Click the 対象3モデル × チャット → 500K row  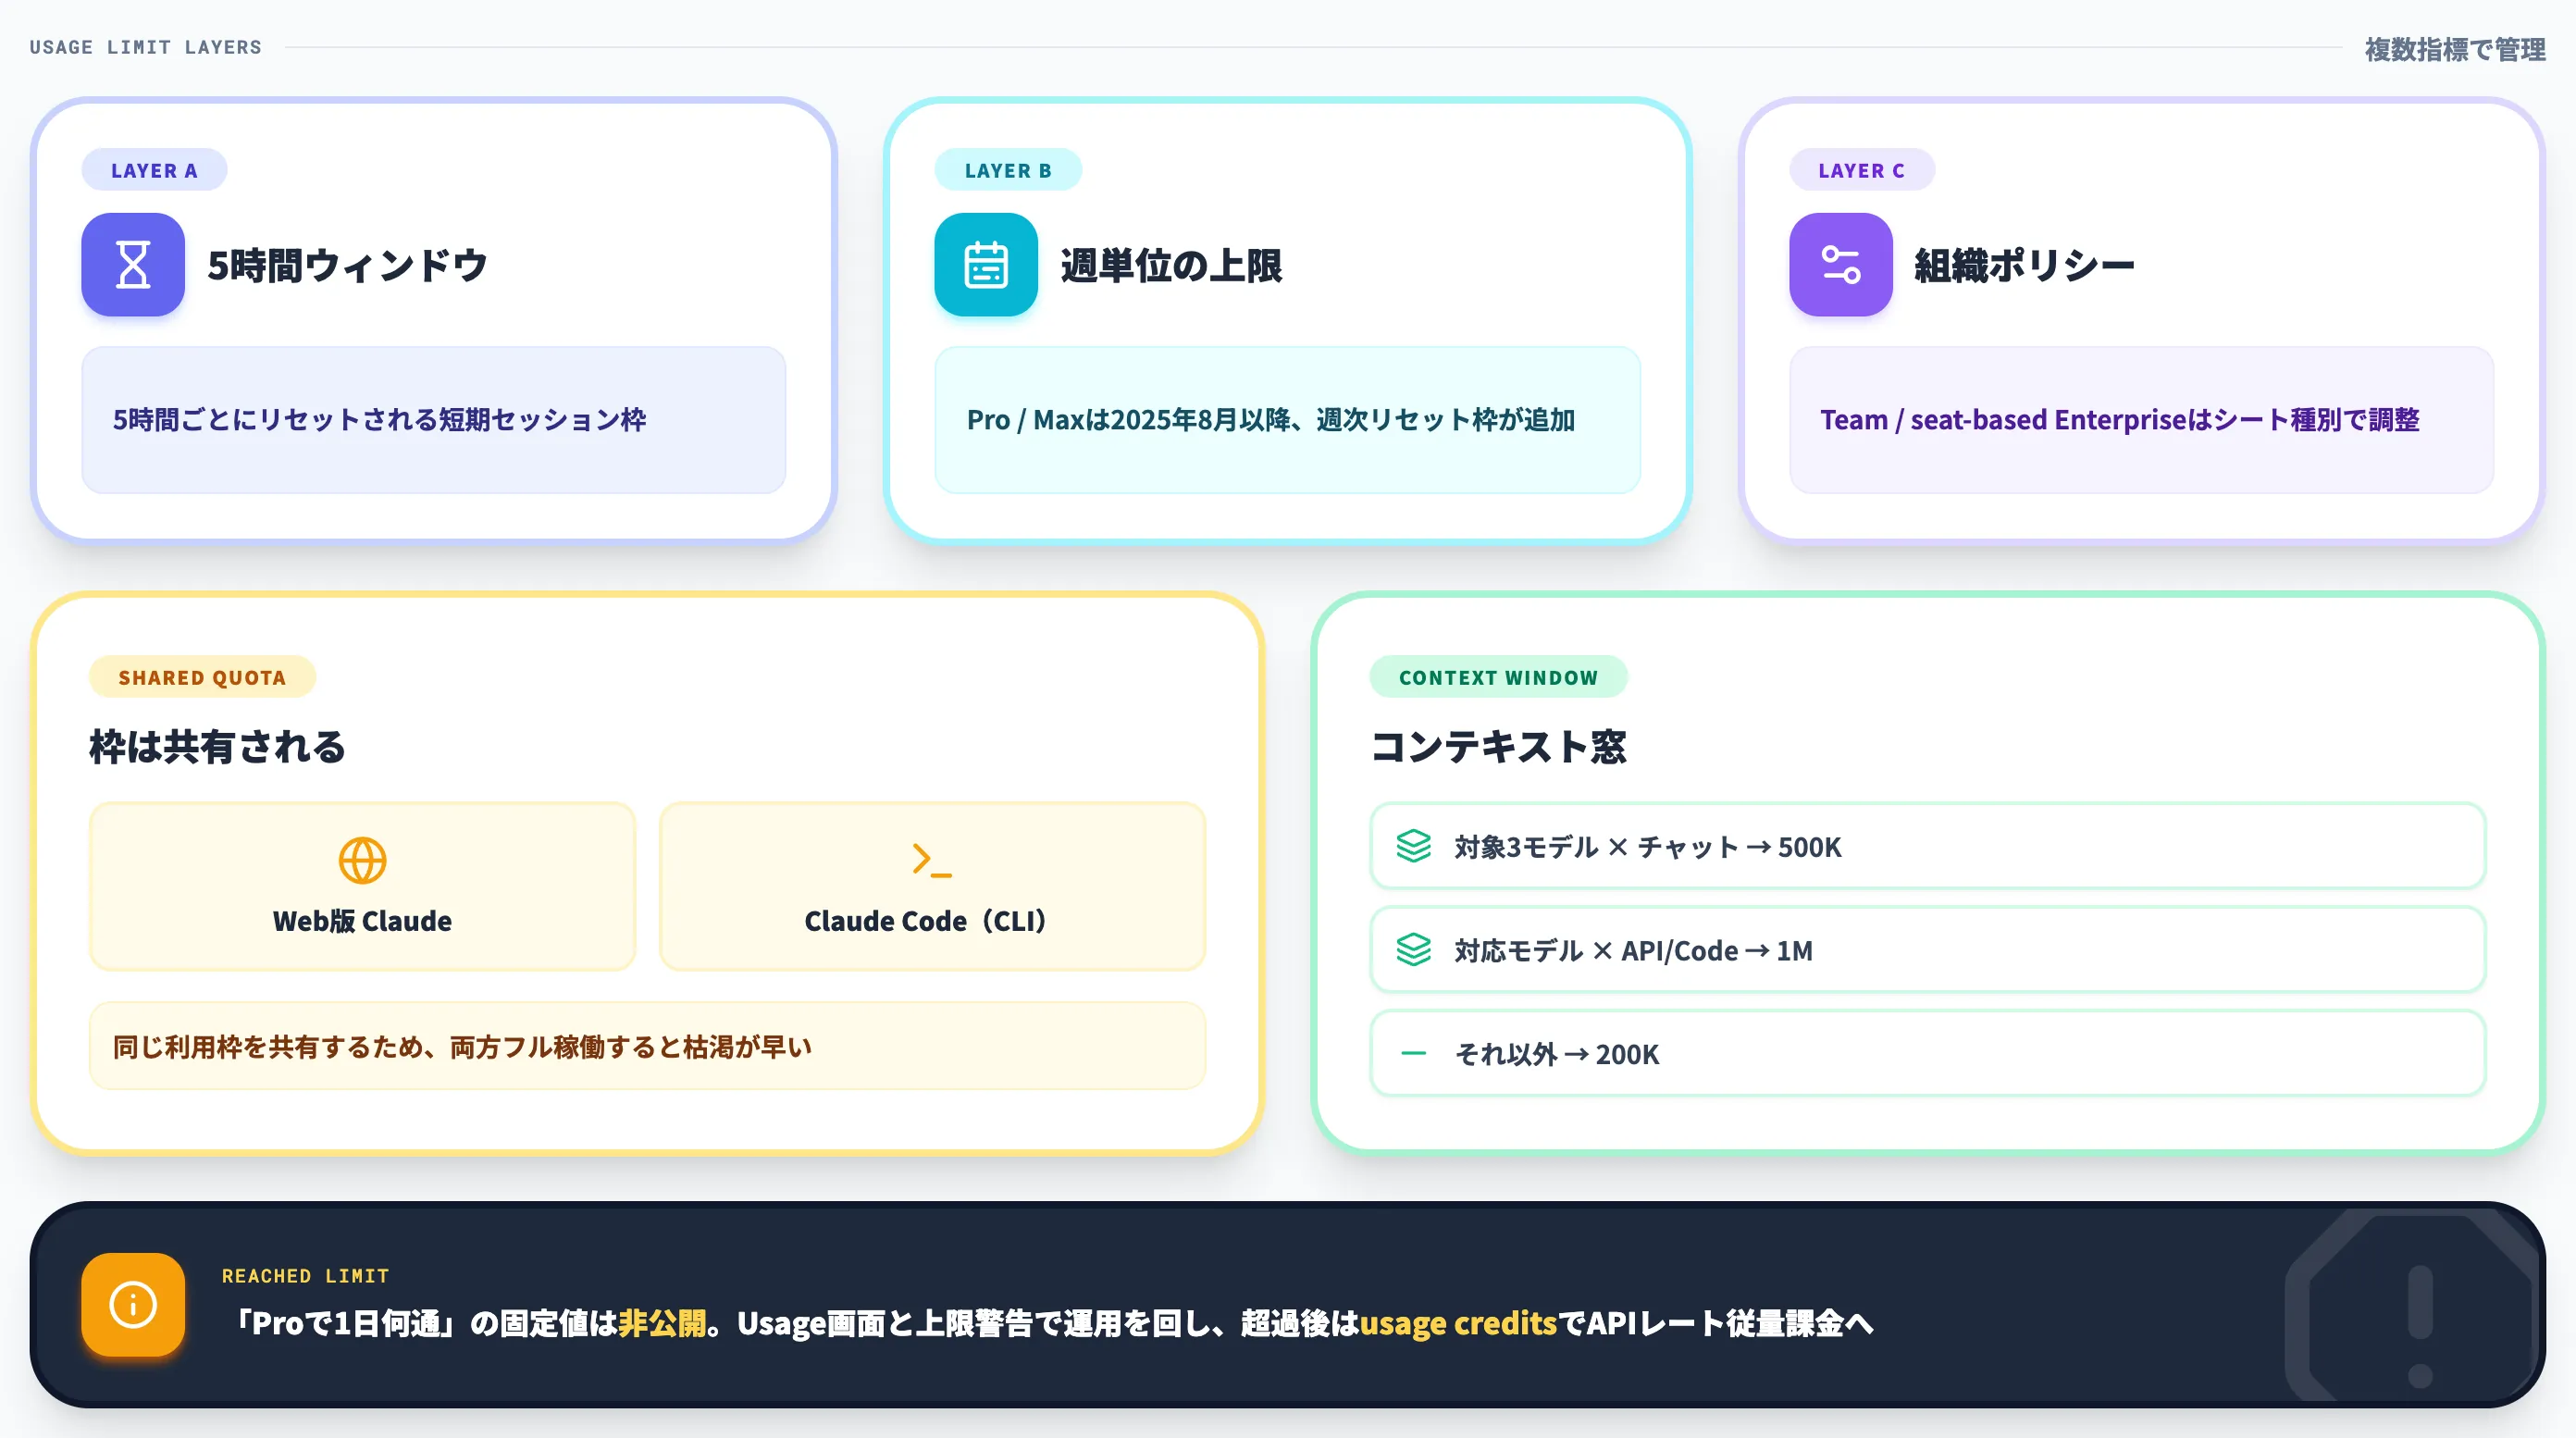[x=1927, y=846]
